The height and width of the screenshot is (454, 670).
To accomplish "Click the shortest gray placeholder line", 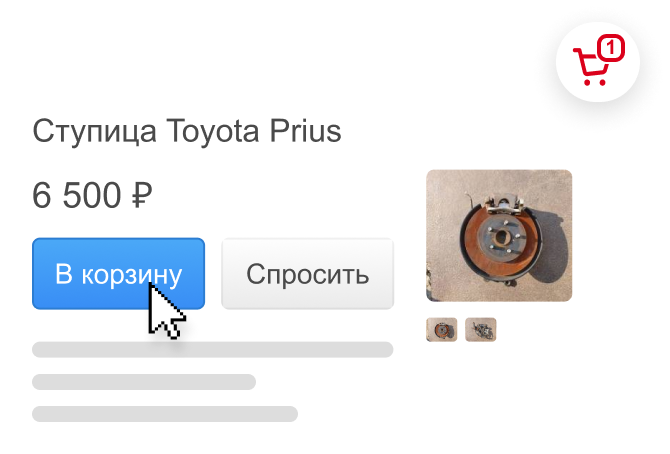I will click(x=144, y=382).
